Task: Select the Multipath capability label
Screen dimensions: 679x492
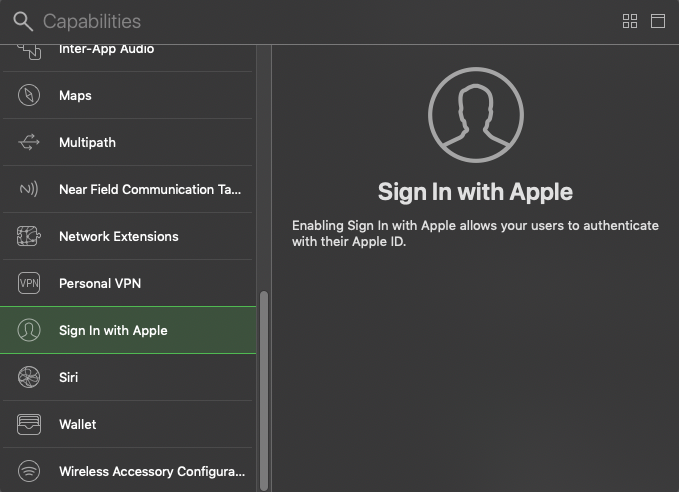Action: pyautogui.click(x=87, y=143)
